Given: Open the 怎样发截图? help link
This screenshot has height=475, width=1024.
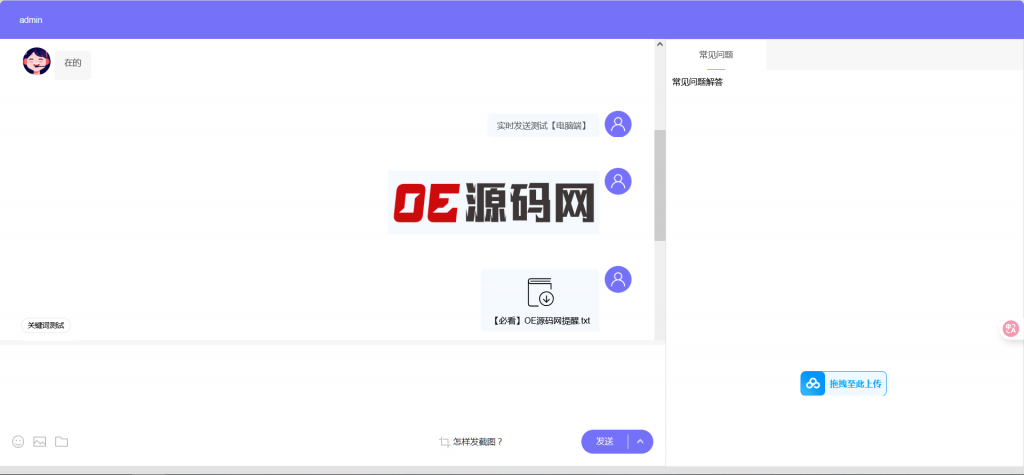Looking at the screenshot, I should click(x=478, y=442).
